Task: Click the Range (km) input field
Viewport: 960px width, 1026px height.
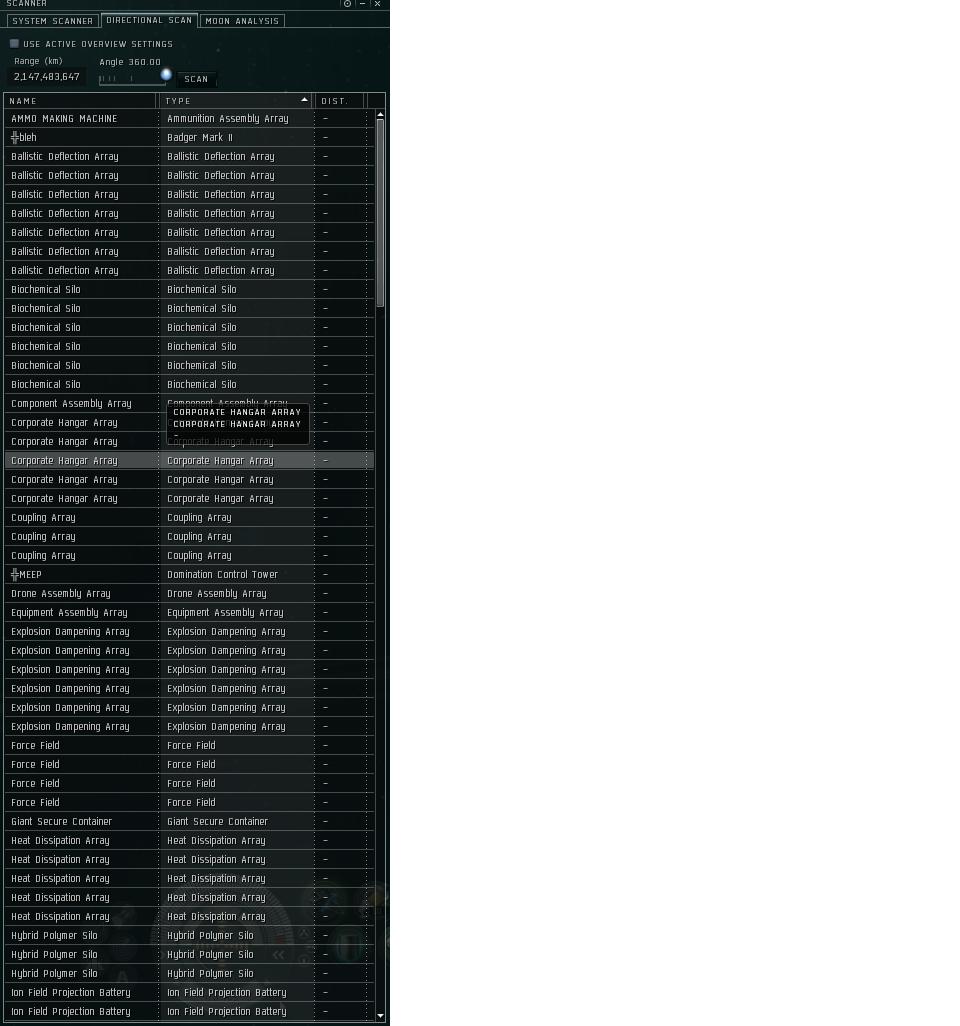Action: [47, 77]
